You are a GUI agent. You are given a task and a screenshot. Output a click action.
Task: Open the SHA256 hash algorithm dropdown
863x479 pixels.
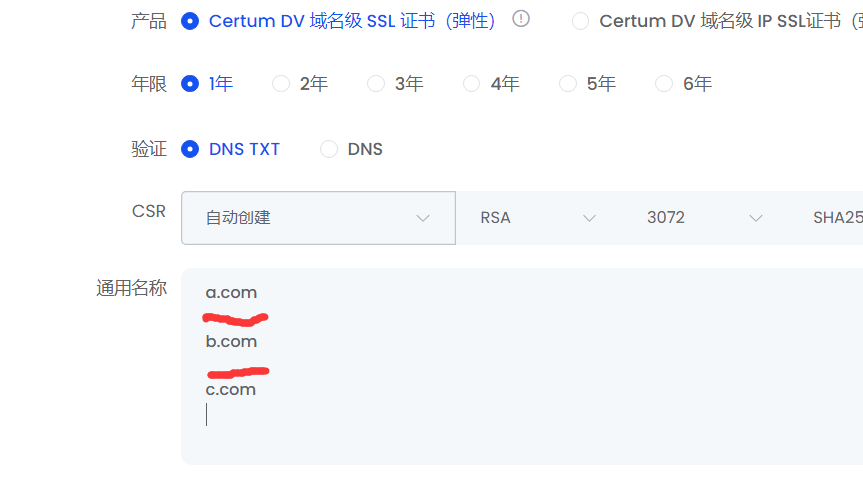[836, 217]
